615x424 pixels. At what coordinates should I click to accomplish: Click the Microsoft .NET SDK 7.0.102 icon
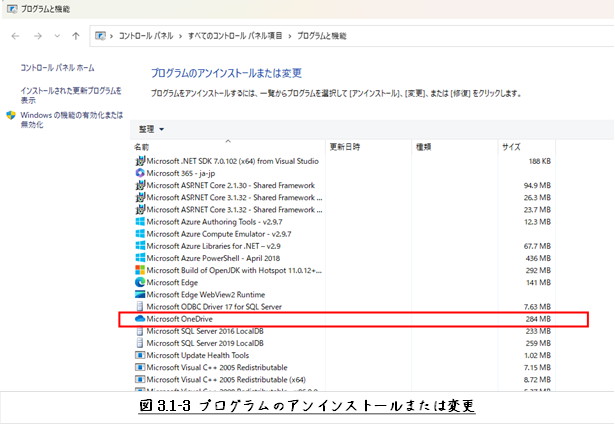[140, 161]
